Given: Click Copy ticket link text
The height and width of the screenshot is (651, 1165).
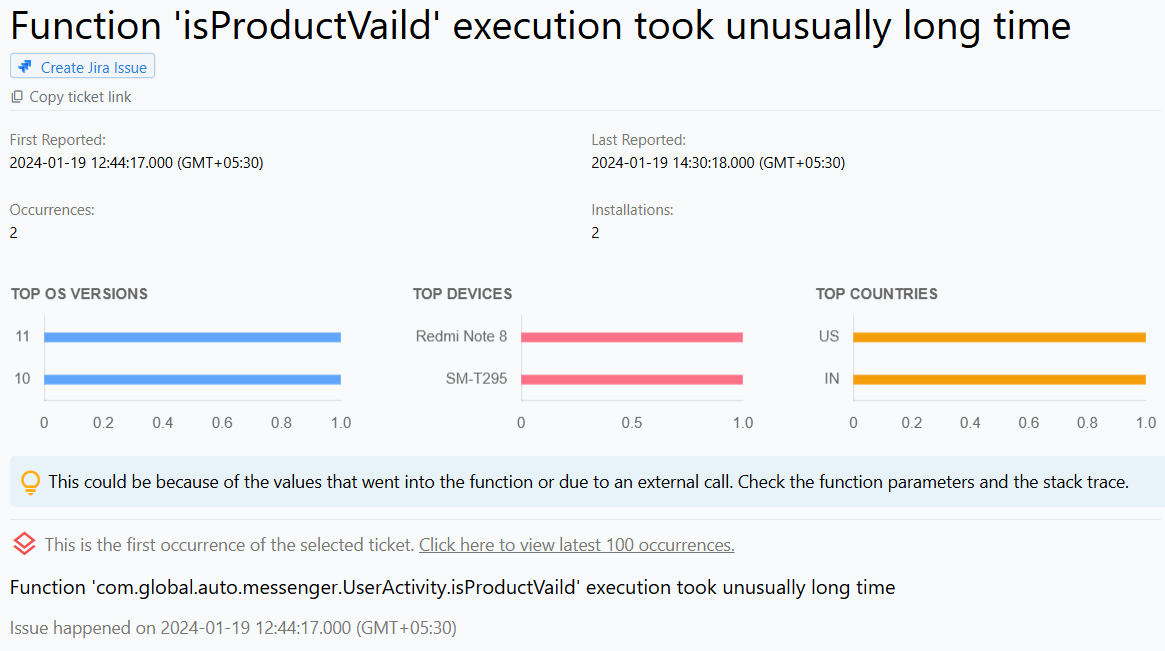Looking at the screenshot, I should (80, 96).
